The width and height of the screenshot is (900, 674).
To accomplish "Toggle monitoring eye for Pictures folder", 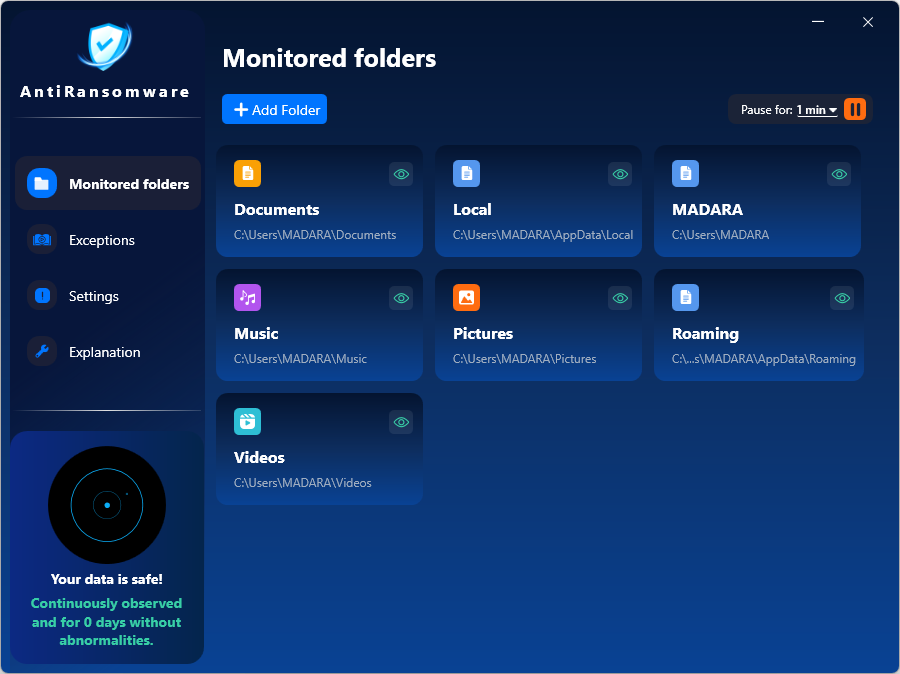I will coord(620,298).
